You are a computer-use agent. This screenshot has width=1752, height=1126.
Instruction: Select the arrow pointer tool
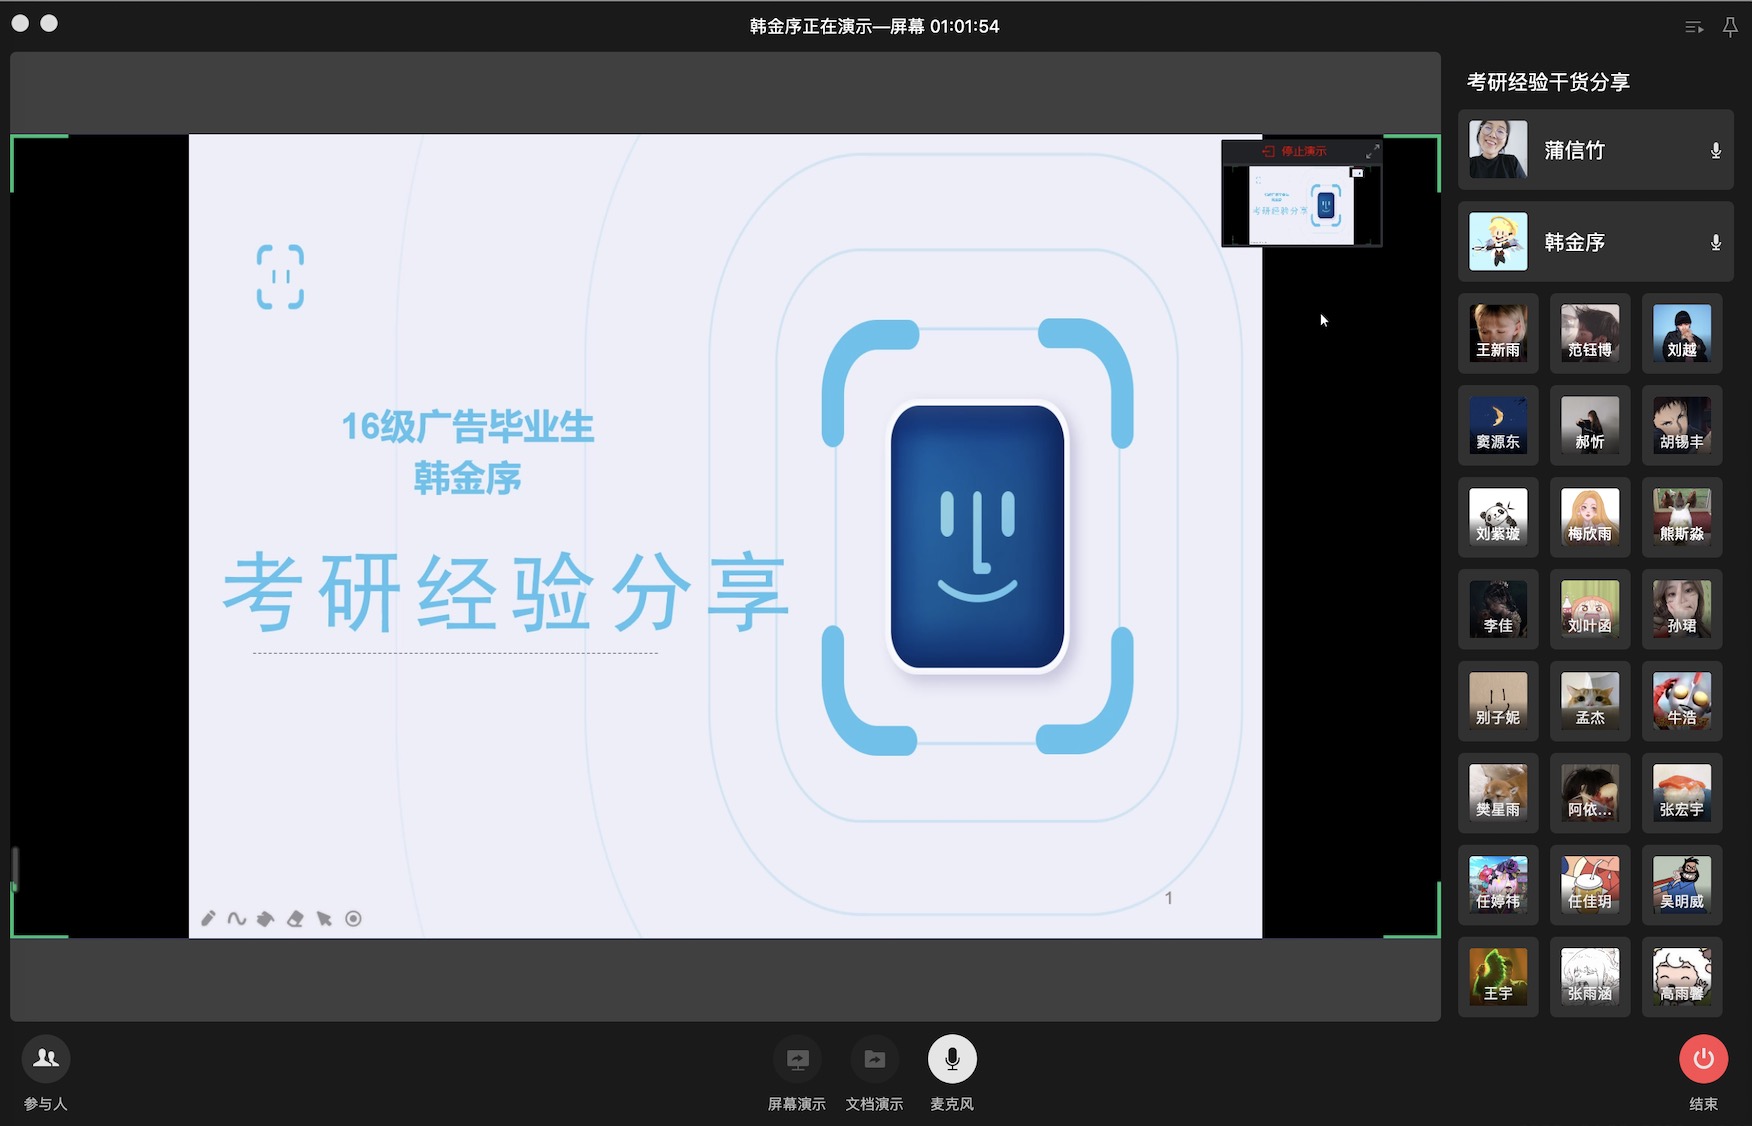pos(324,919)
